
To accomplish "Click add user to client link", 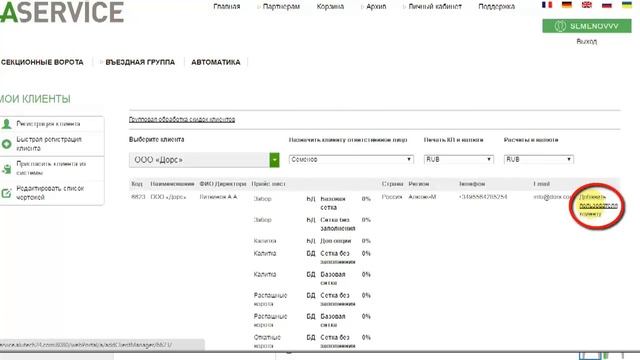I will [x=598, y=205].
